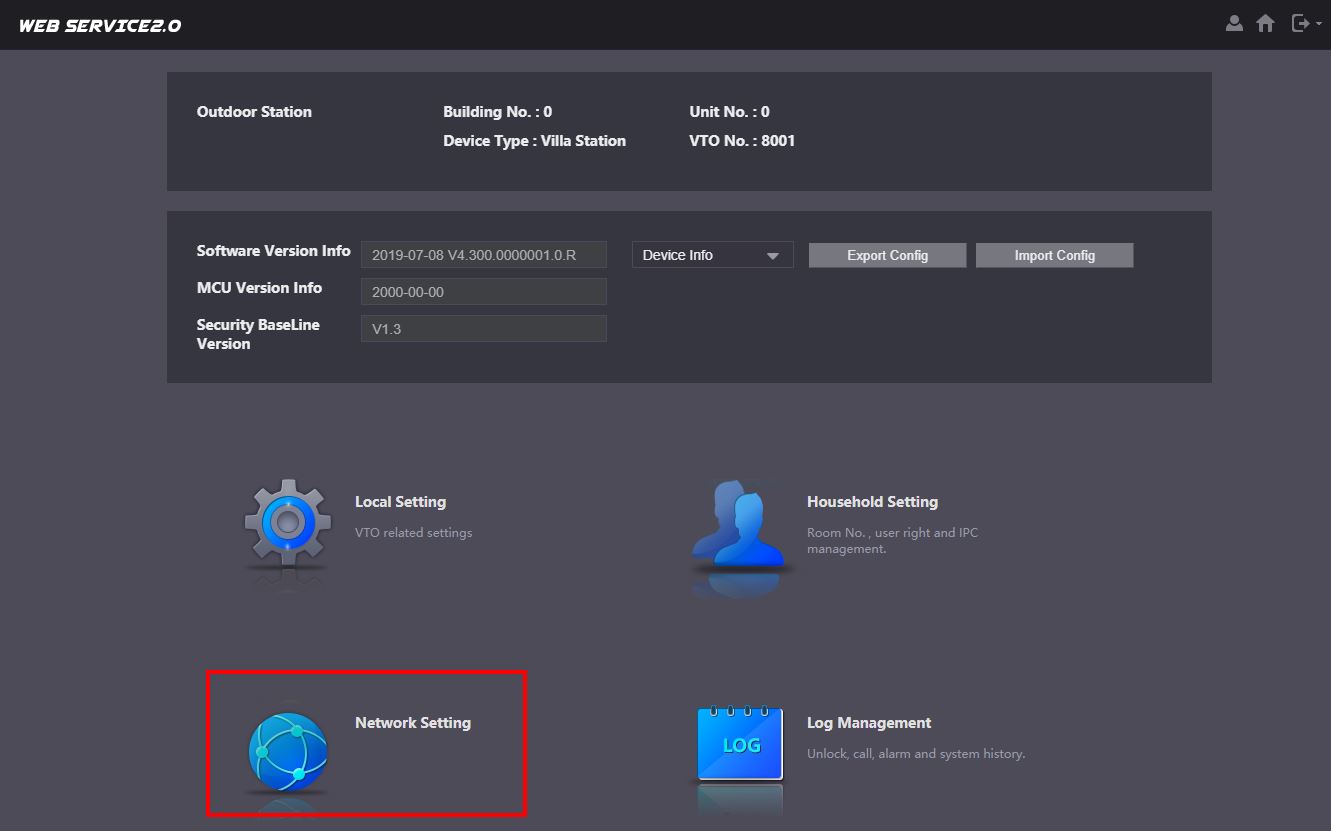Expand the small arrow beside logout icon
This screenshot has height=831, width=1331.
tap(1319, 25)
